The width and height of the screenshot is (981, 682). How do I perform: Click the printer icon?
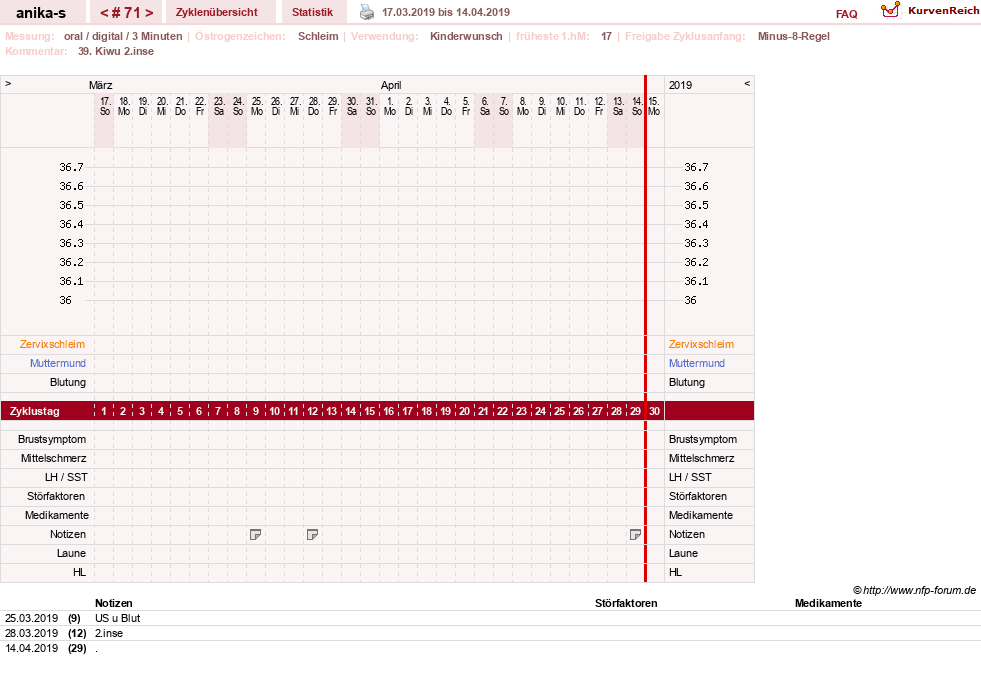tap(367, 12)
